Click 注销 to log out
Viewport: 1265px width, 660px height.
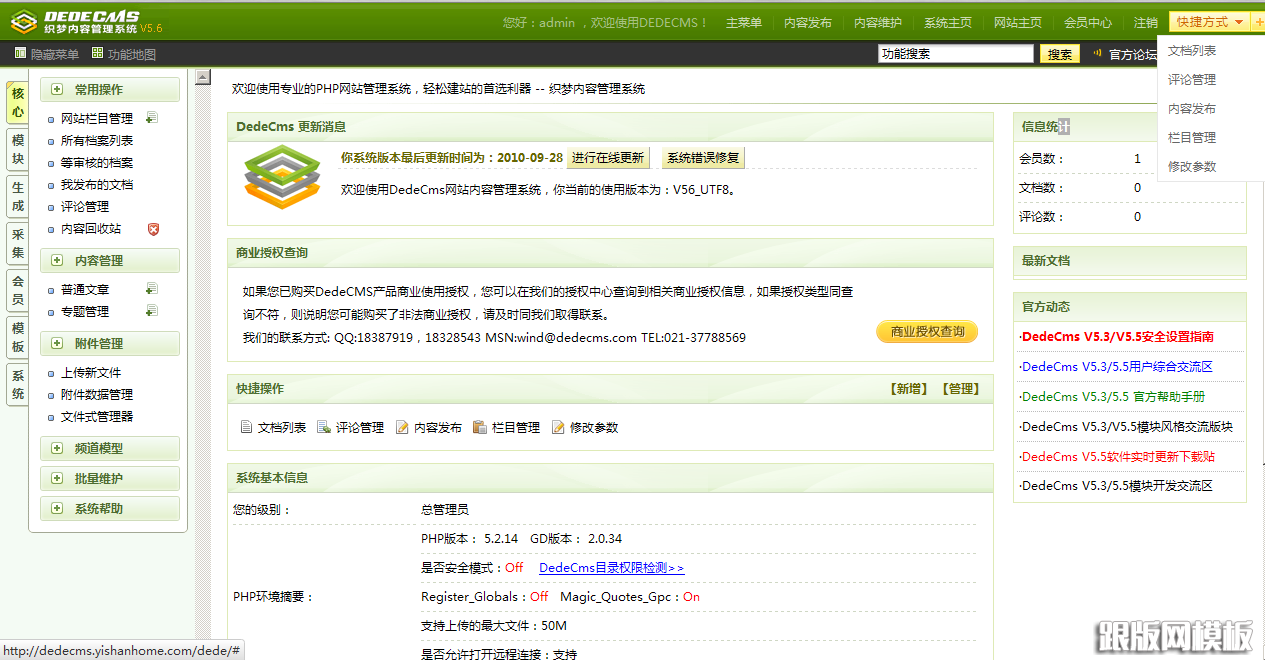pyautogui.click(x=1146, y=23)
